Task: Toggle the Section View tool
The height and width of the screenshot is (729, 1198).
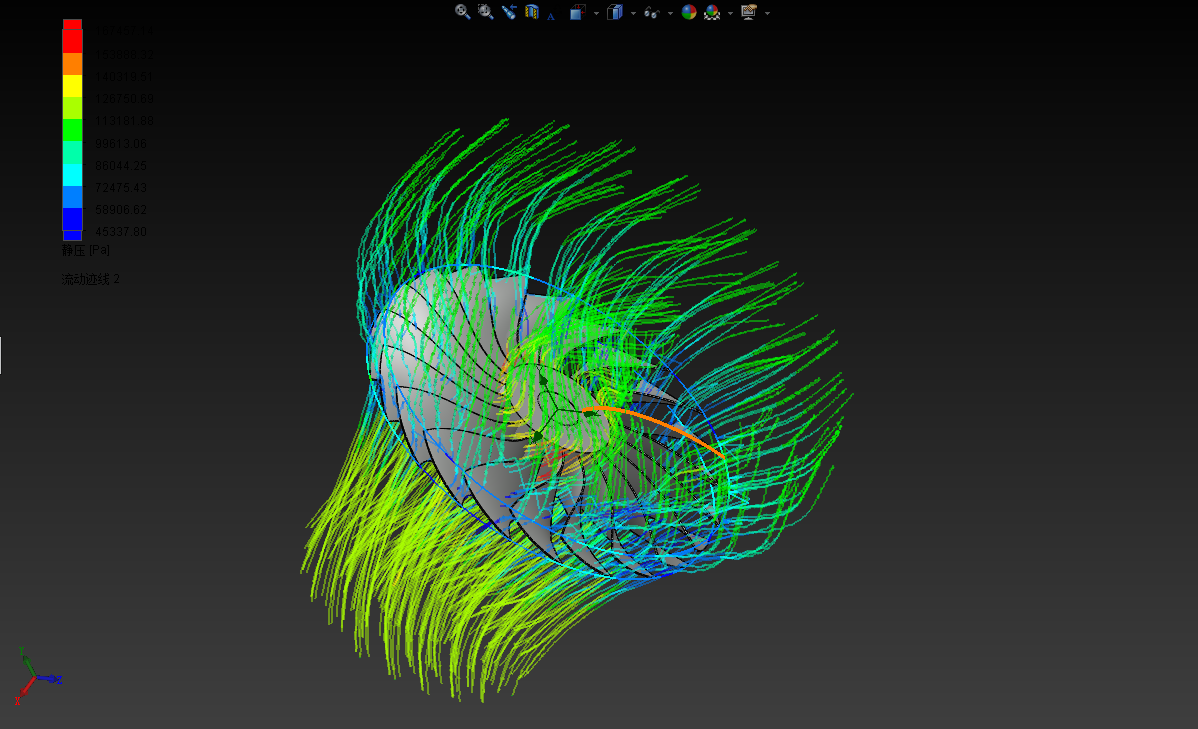Action: pyautogui.click(x=532, y=11)
